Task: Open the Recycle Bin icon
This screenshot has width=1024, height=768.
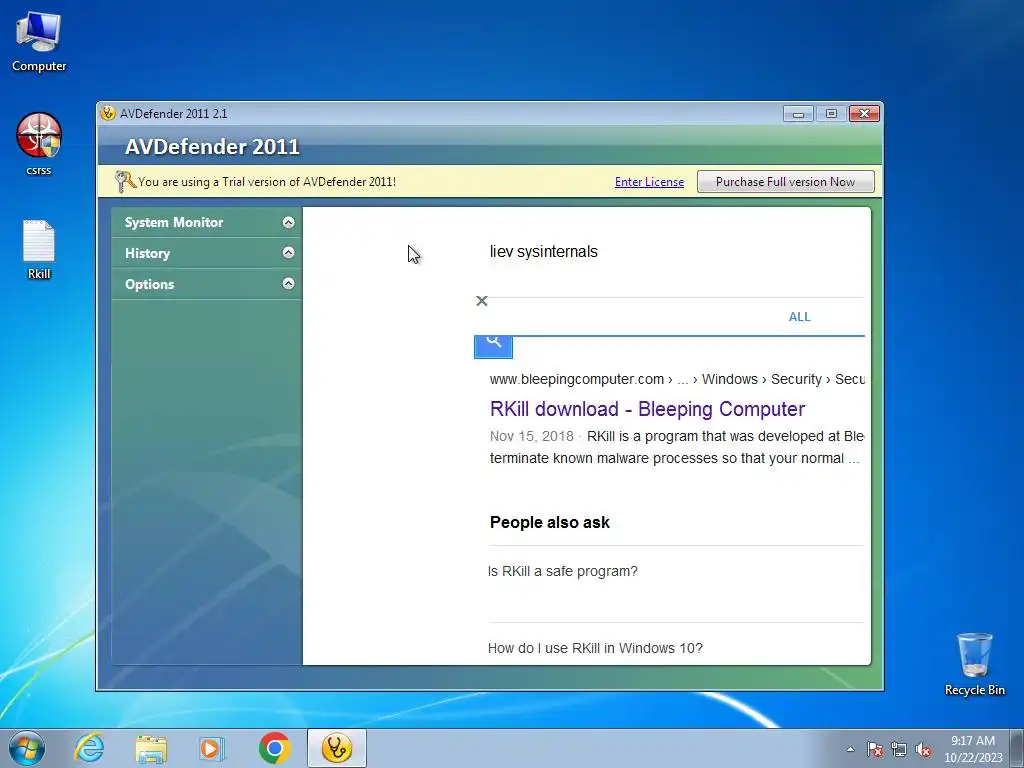Action: (x=974, y=664)
